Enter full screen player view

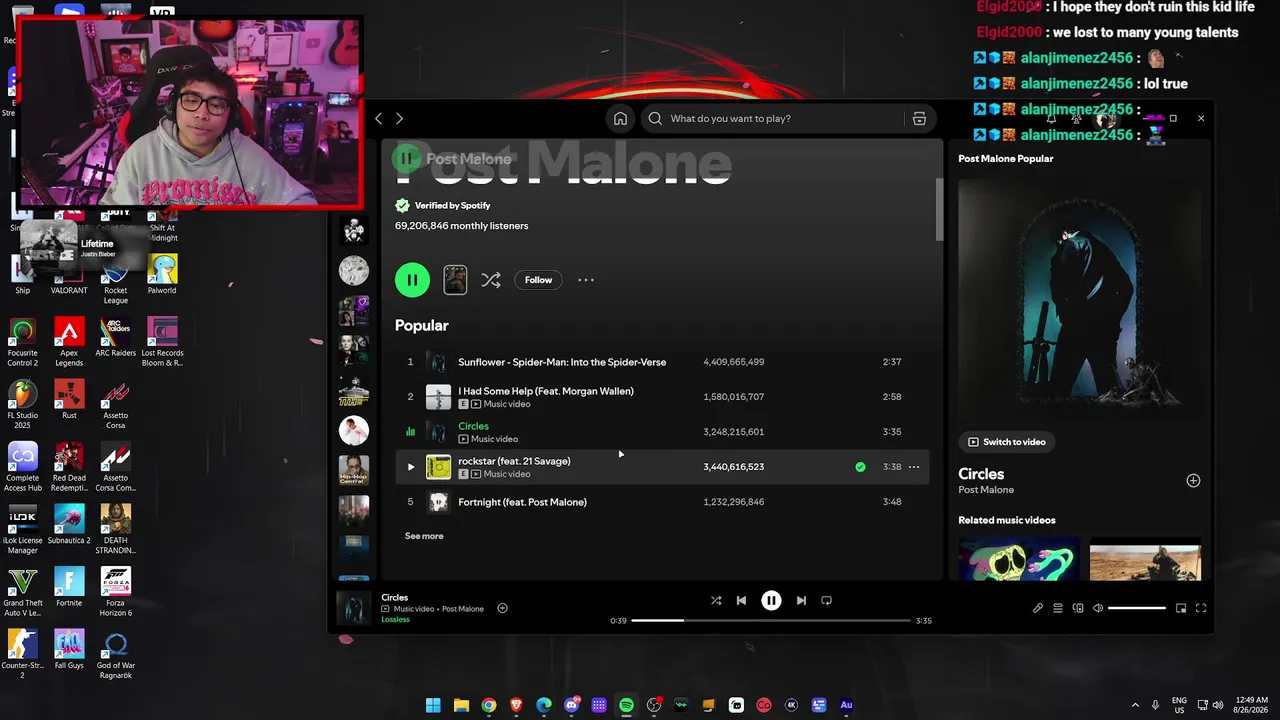1201,608
